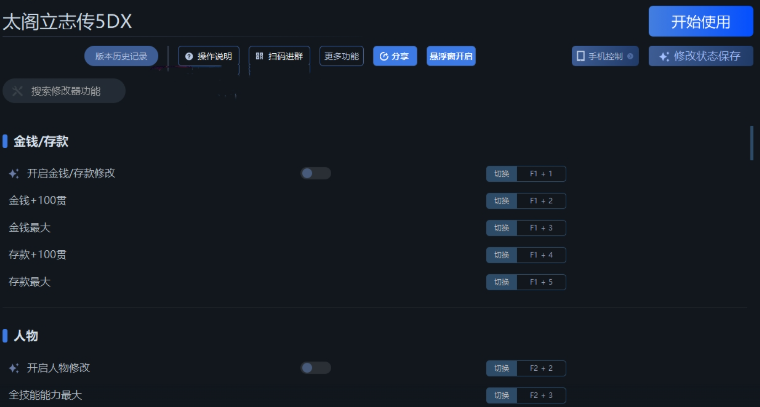Click the 太阁立志传5DX title
The width and height of the screenshot is (760, 407).
[67, 22]
